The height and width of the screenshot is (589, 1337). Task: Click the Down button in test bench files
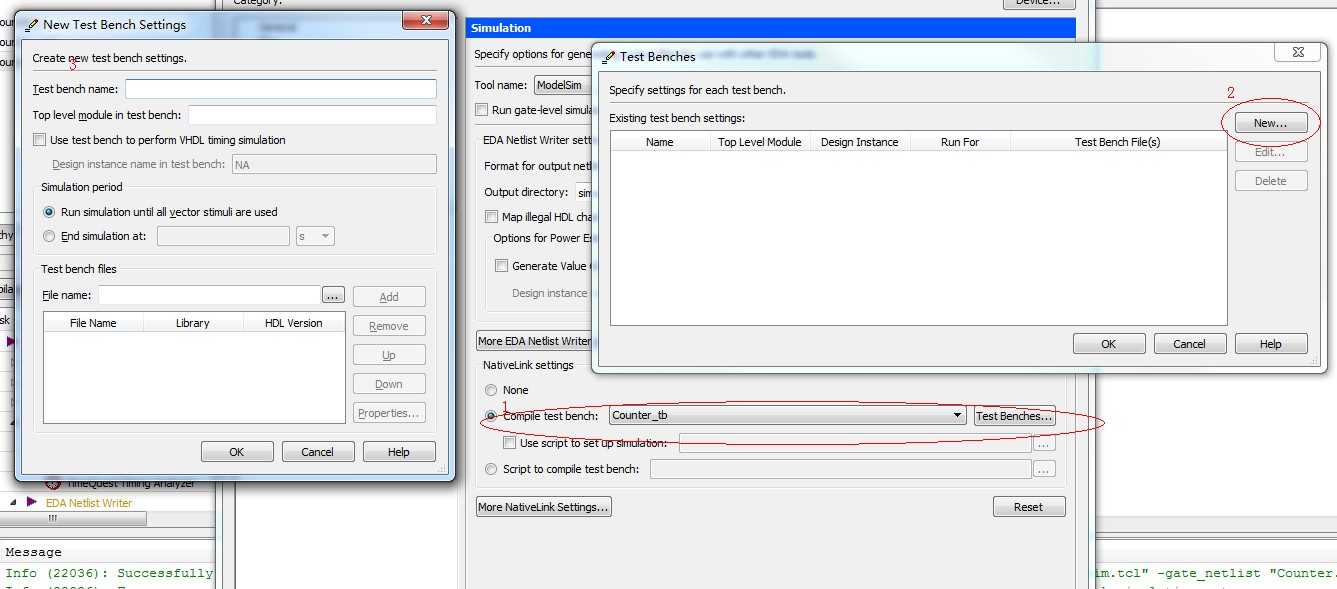tap(389, 384)
